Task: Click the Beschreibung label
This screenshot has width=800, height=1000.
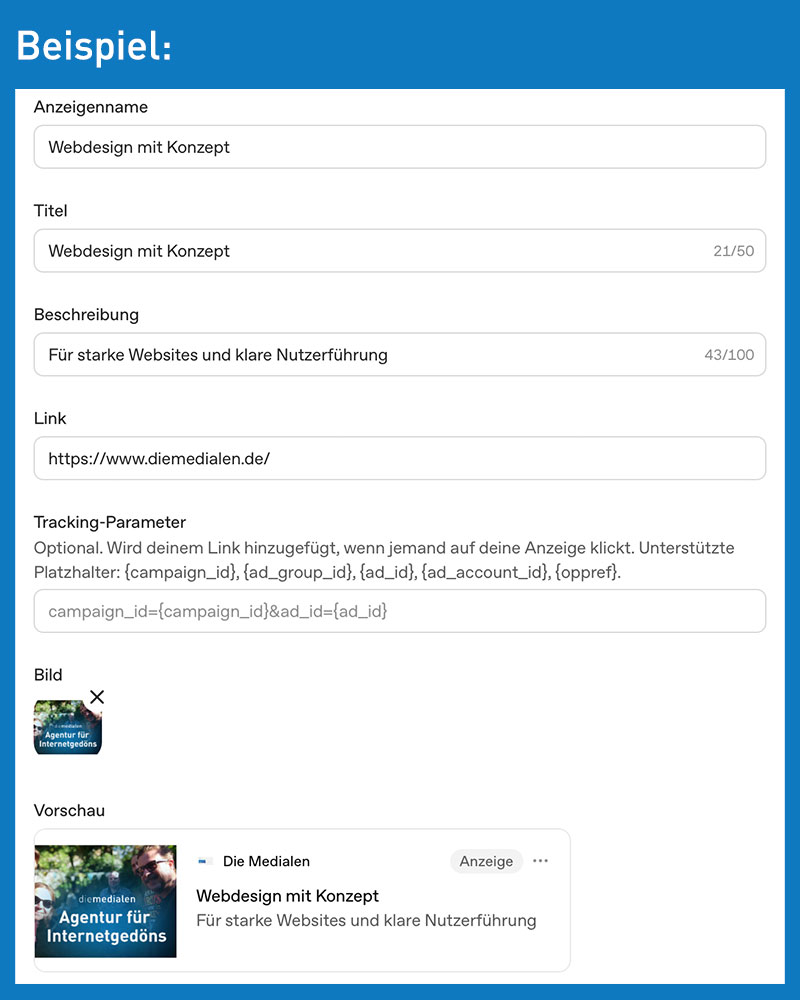Action: click(86, 314)
